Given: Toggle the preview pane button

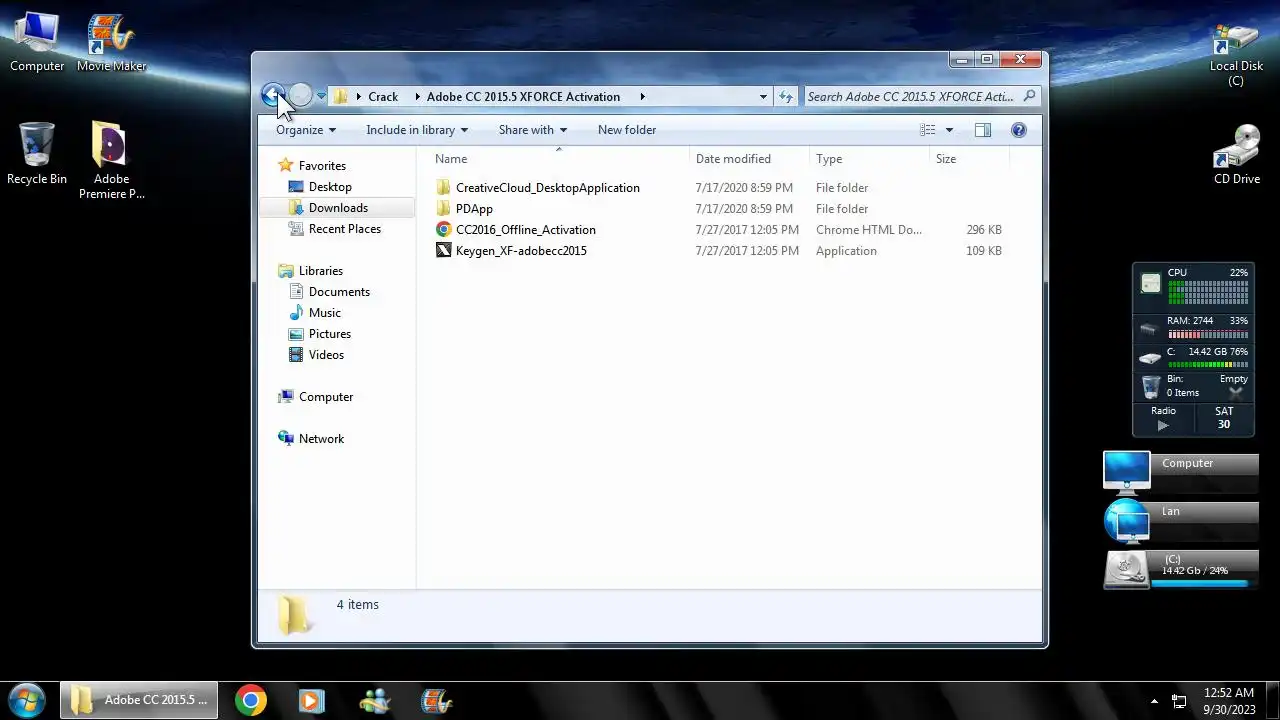Looking at the screenshot, I should 983,130.
